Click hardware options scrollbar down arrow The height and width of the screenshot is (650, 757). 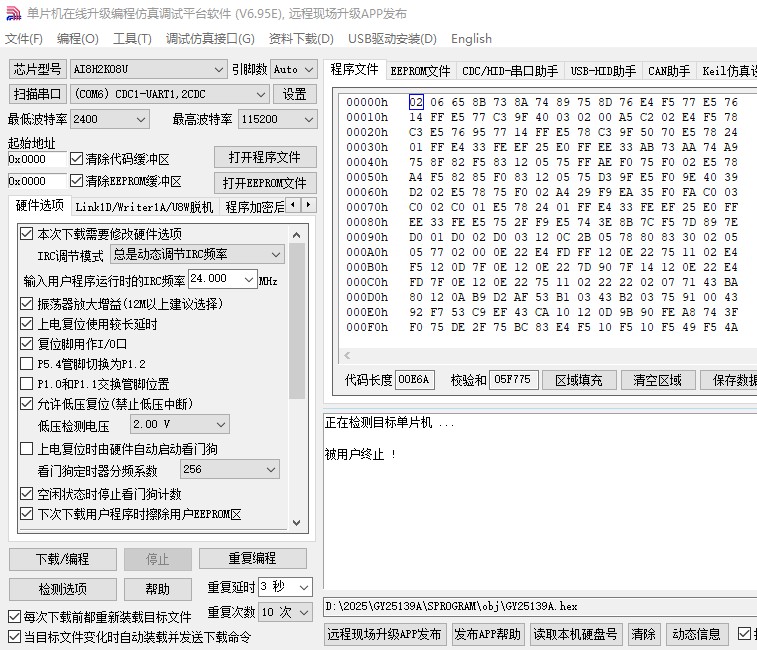(x=296, y=523)
